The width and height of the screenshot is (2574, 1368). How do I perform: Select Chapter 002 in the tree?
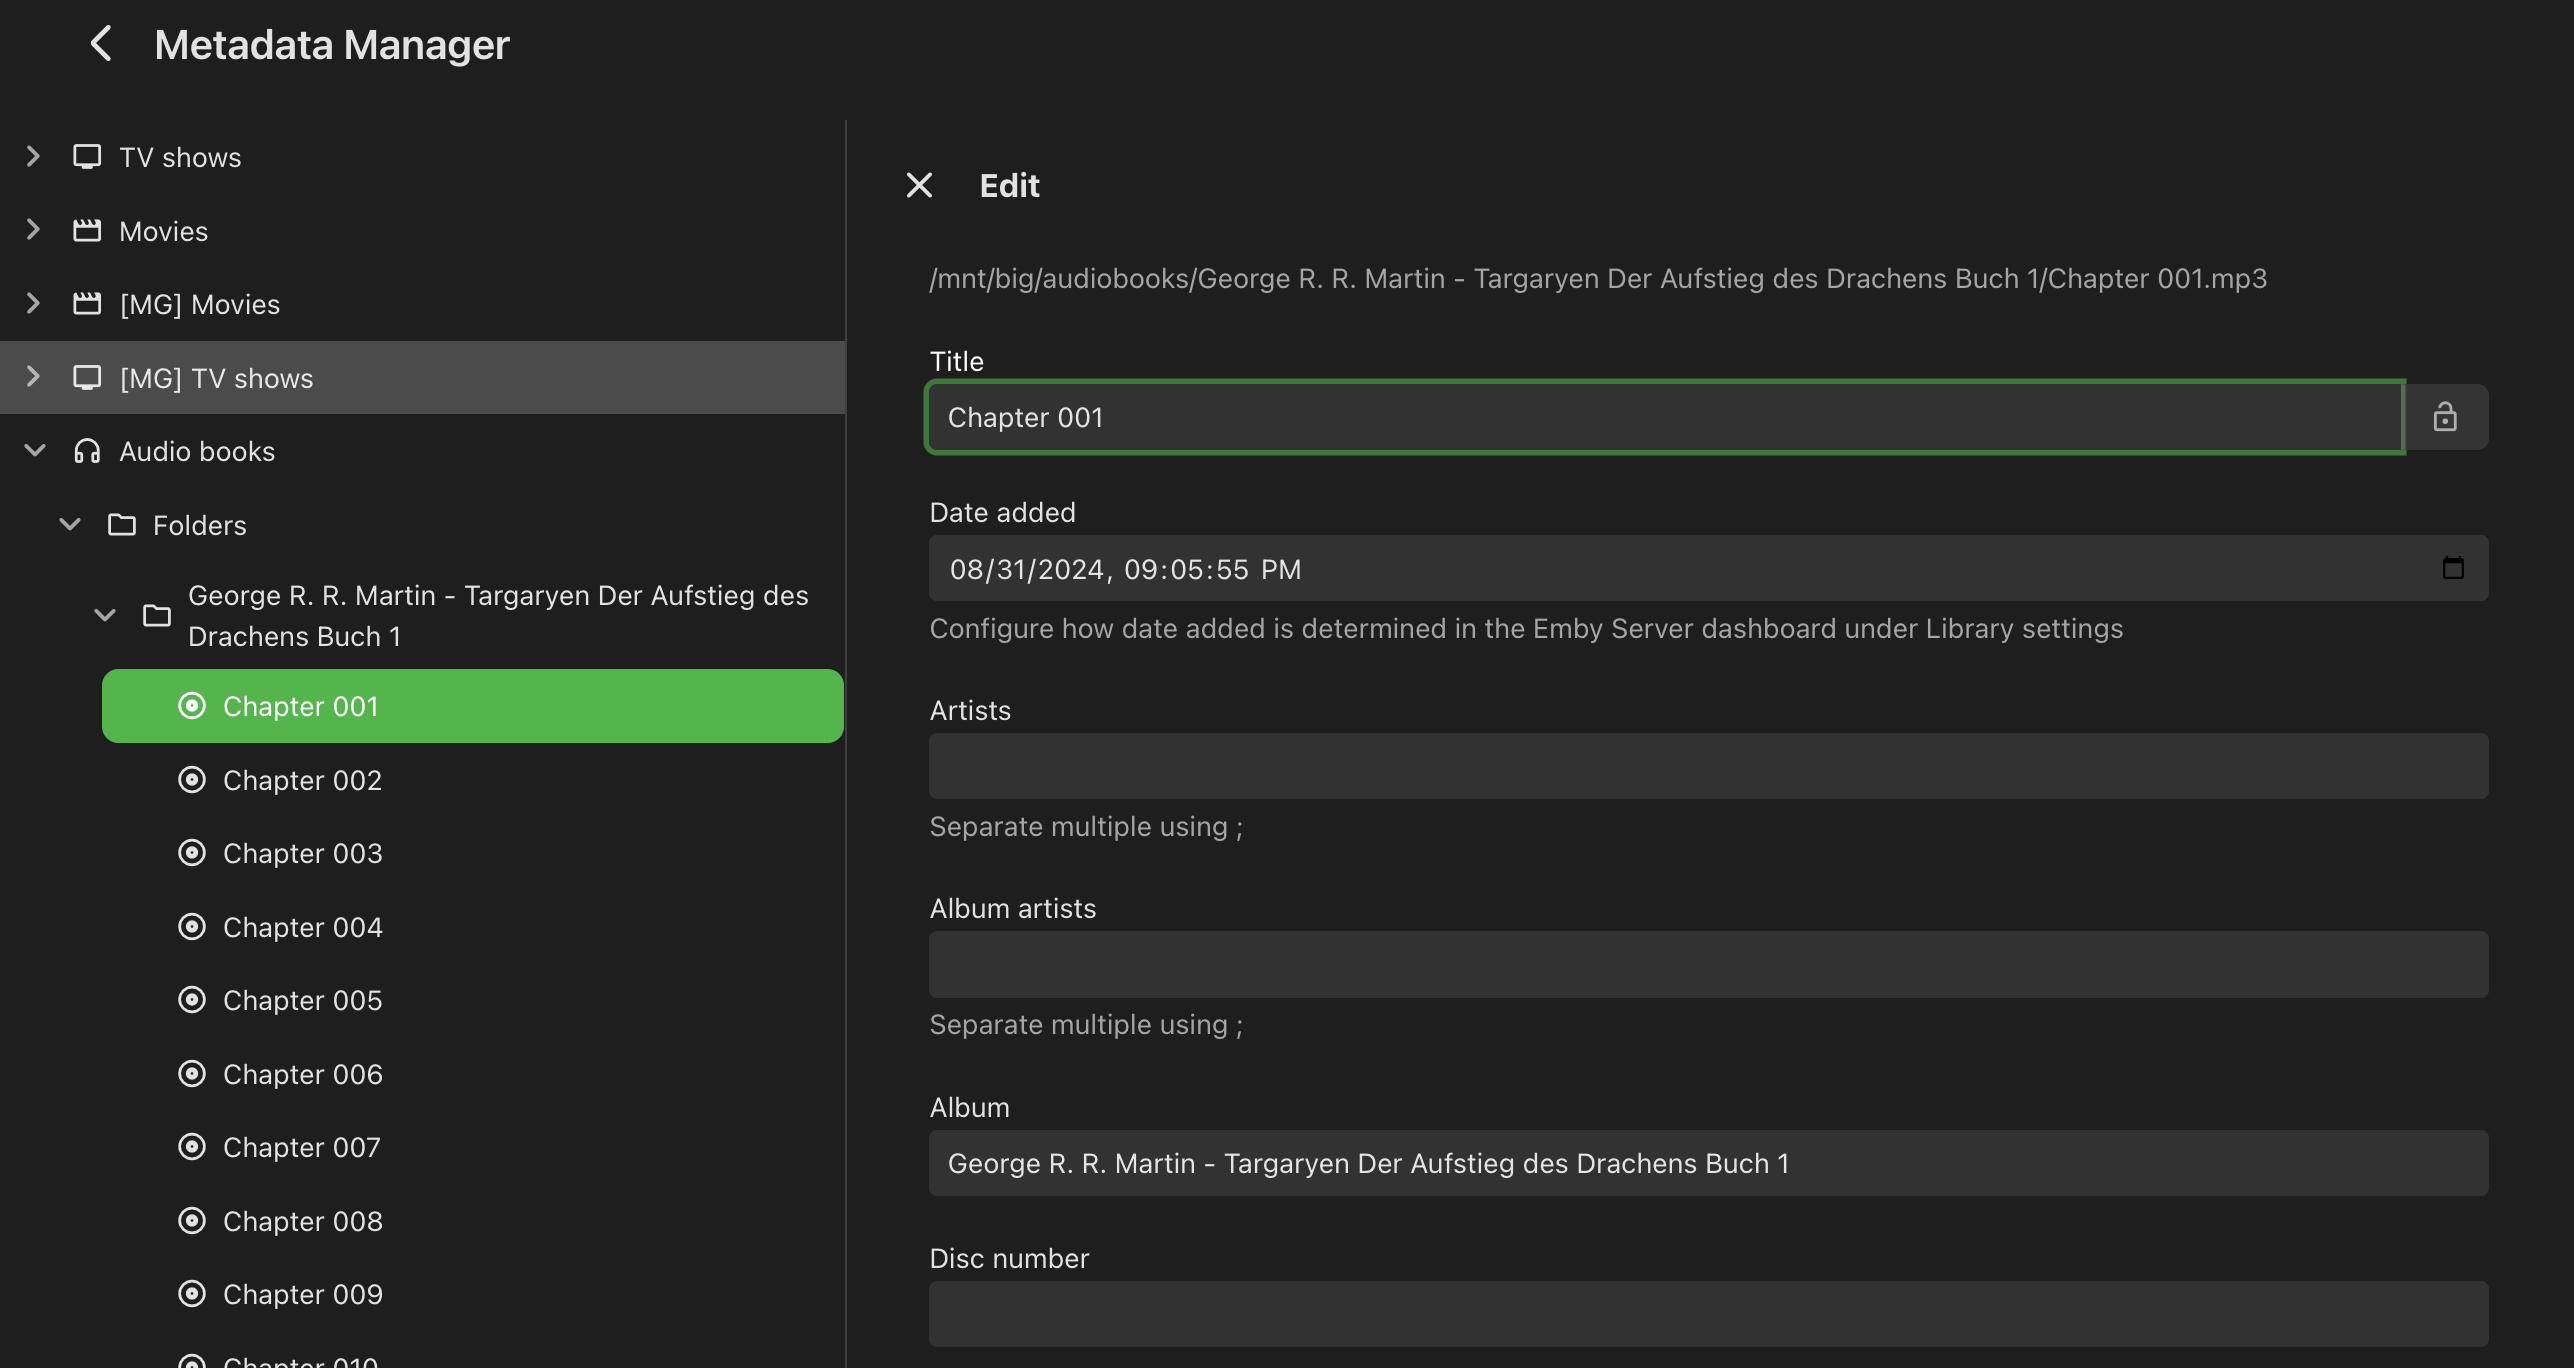click(302, 780)
